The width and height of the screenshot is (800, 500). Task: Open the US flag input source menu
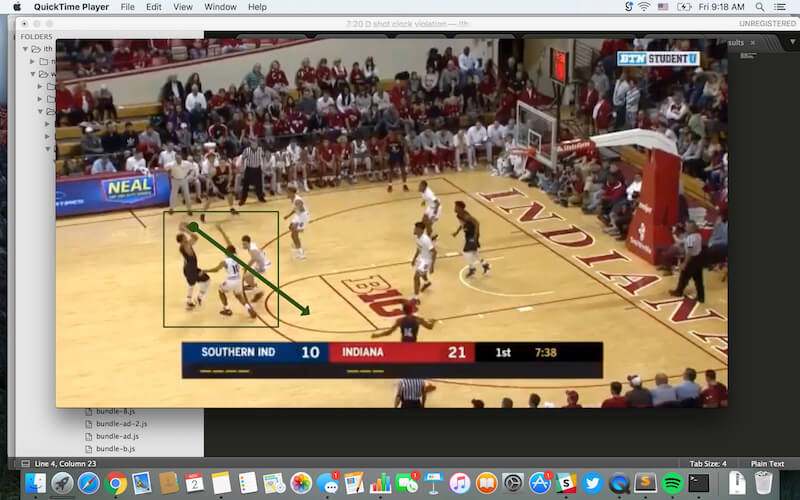pos(663,7)
